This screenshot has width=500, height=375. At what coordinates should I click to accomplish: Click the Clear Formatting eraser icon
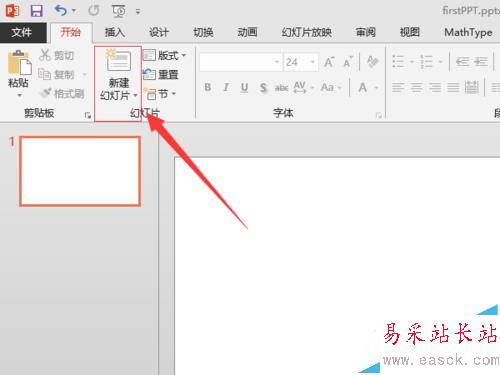372,62
